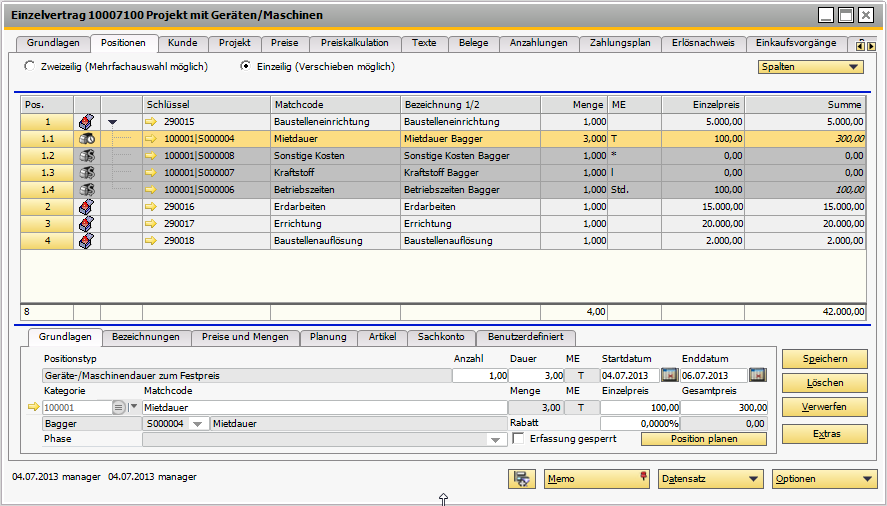Click the Position planen button
The image size is (887, 506).
point(703,439)
